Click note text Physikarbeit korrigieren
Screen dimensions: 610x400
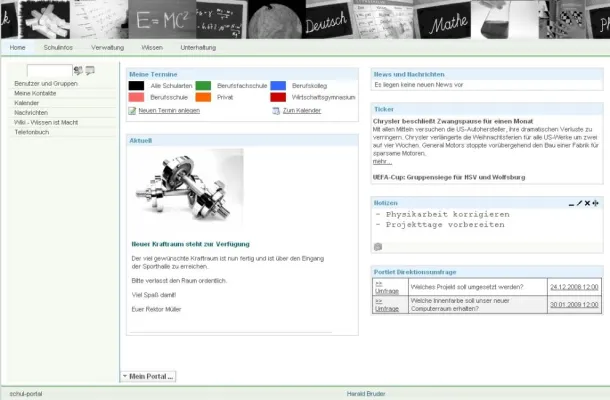(x=447, y=214)
